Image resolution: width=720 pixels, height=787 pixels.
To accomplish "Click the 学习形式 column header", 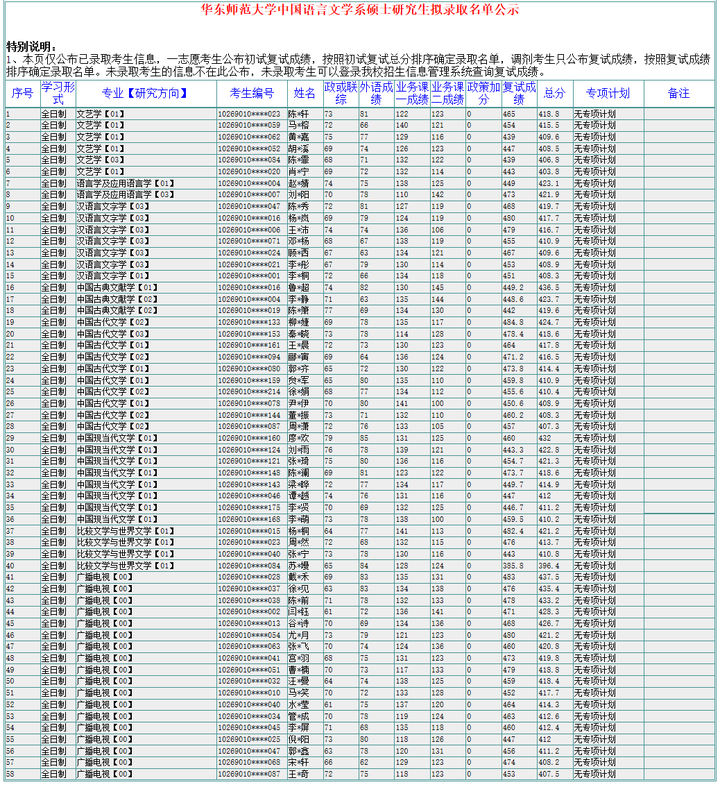I will (x=58, y=93).
